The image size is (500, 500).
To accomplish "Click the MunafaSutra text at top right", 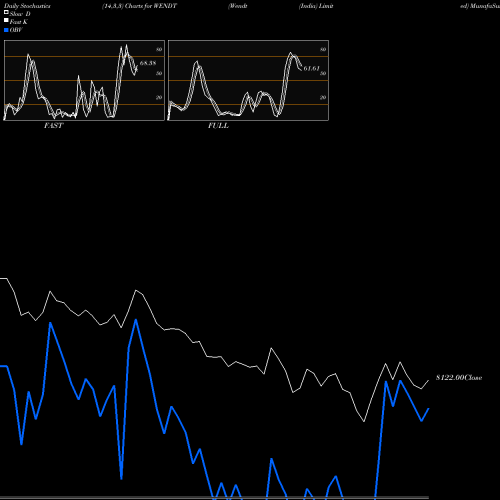I will coord(484,6).
